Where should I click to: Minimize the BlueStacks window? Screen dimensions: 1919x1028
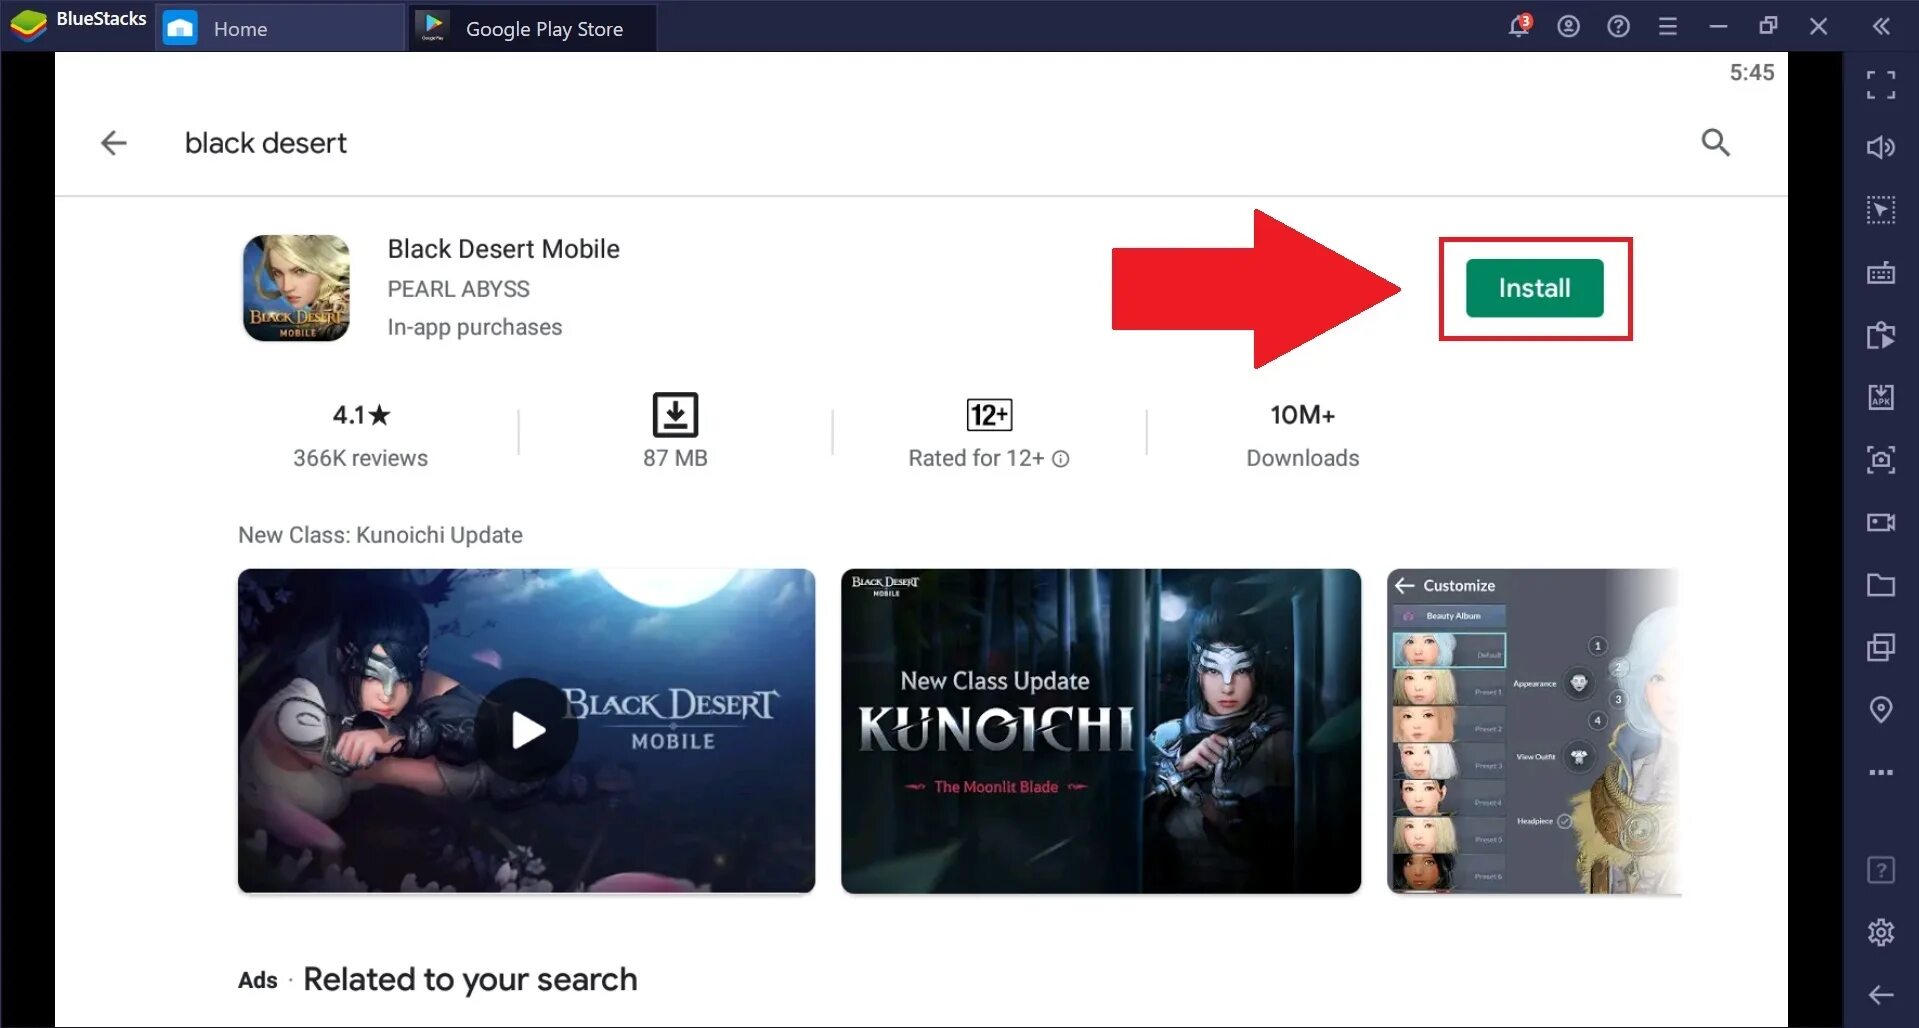tap(1718, 26)
